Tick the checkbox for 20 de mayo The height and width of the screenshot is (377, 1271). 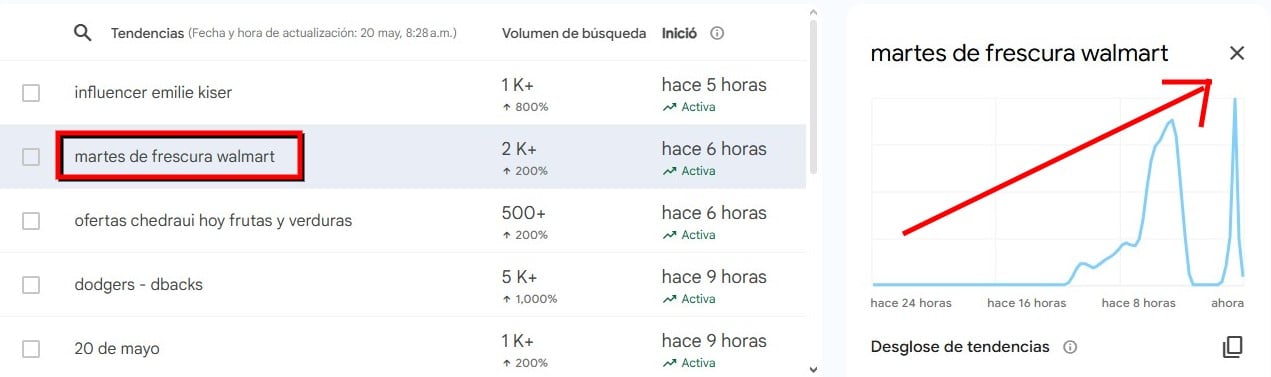click(31, 349)
